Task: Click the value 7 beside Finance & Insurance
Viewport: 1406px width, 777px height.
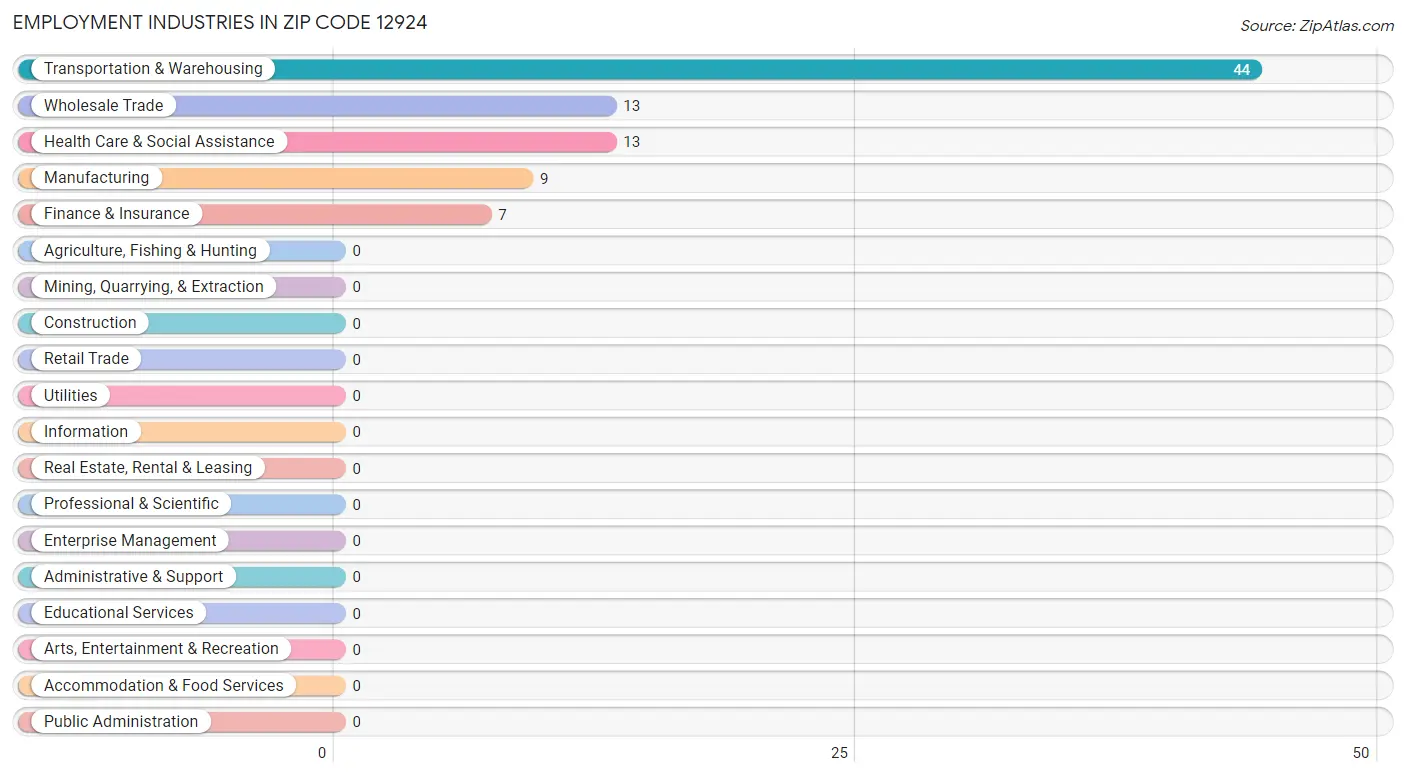Action: point(503,215)
